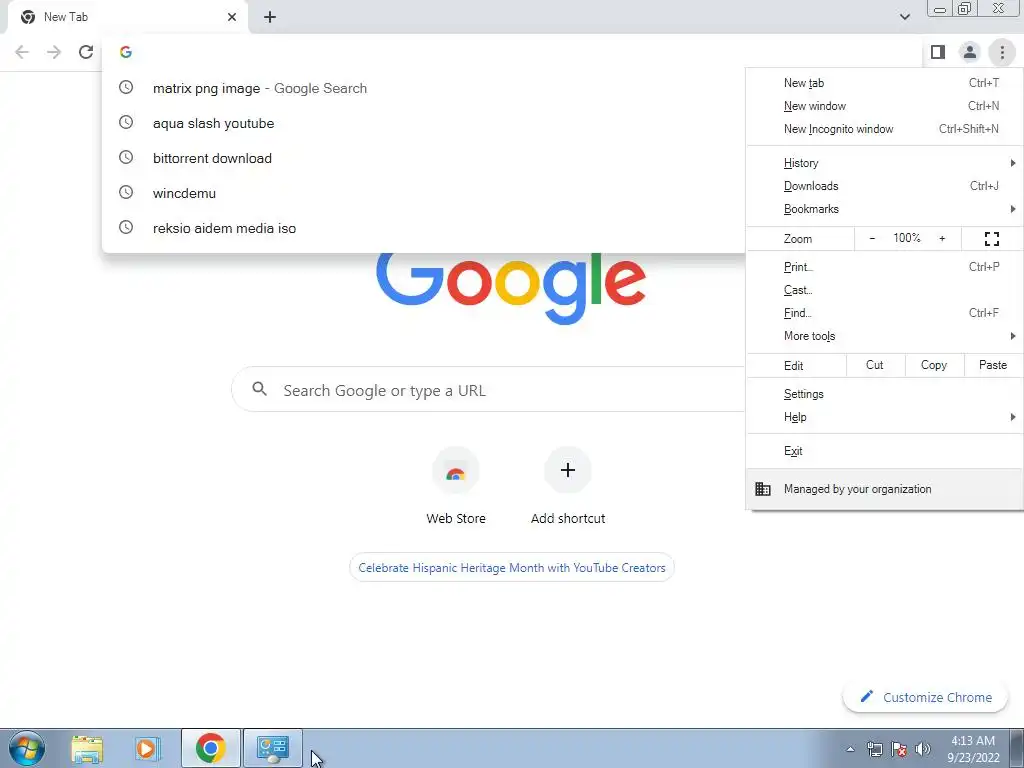Expand the History submenu
Viewport: 1024px width, 768px height.
[x=885, y=163]
